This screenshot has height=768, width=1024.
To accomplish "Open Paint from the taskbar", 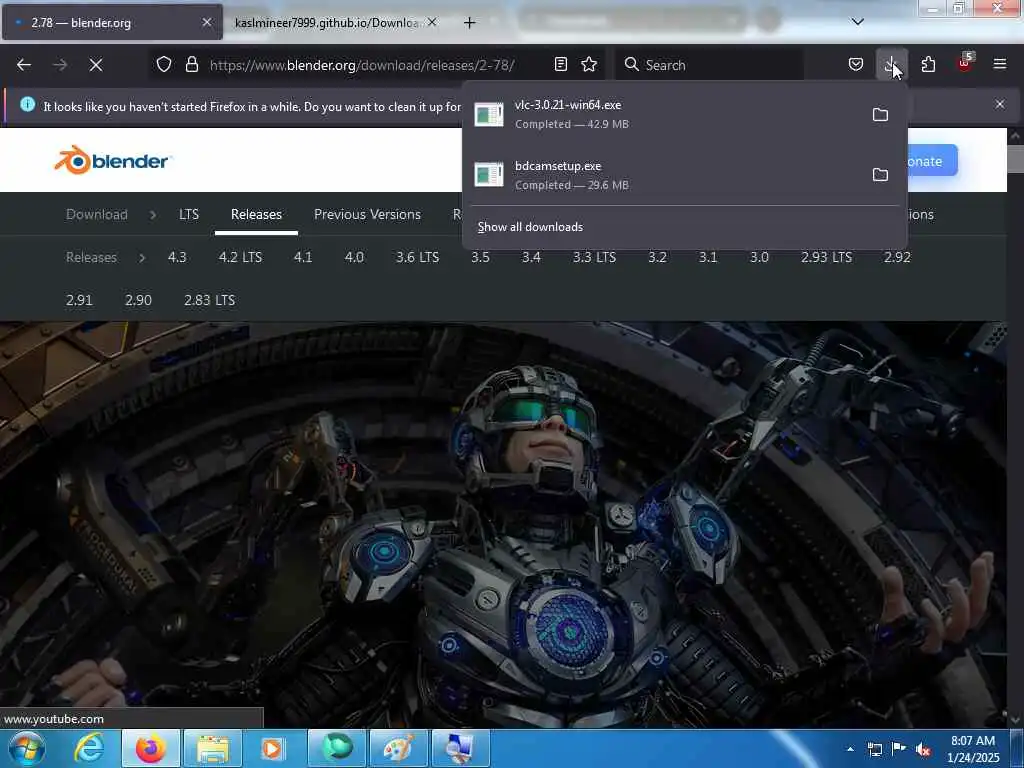I will (x=398, y=748).
